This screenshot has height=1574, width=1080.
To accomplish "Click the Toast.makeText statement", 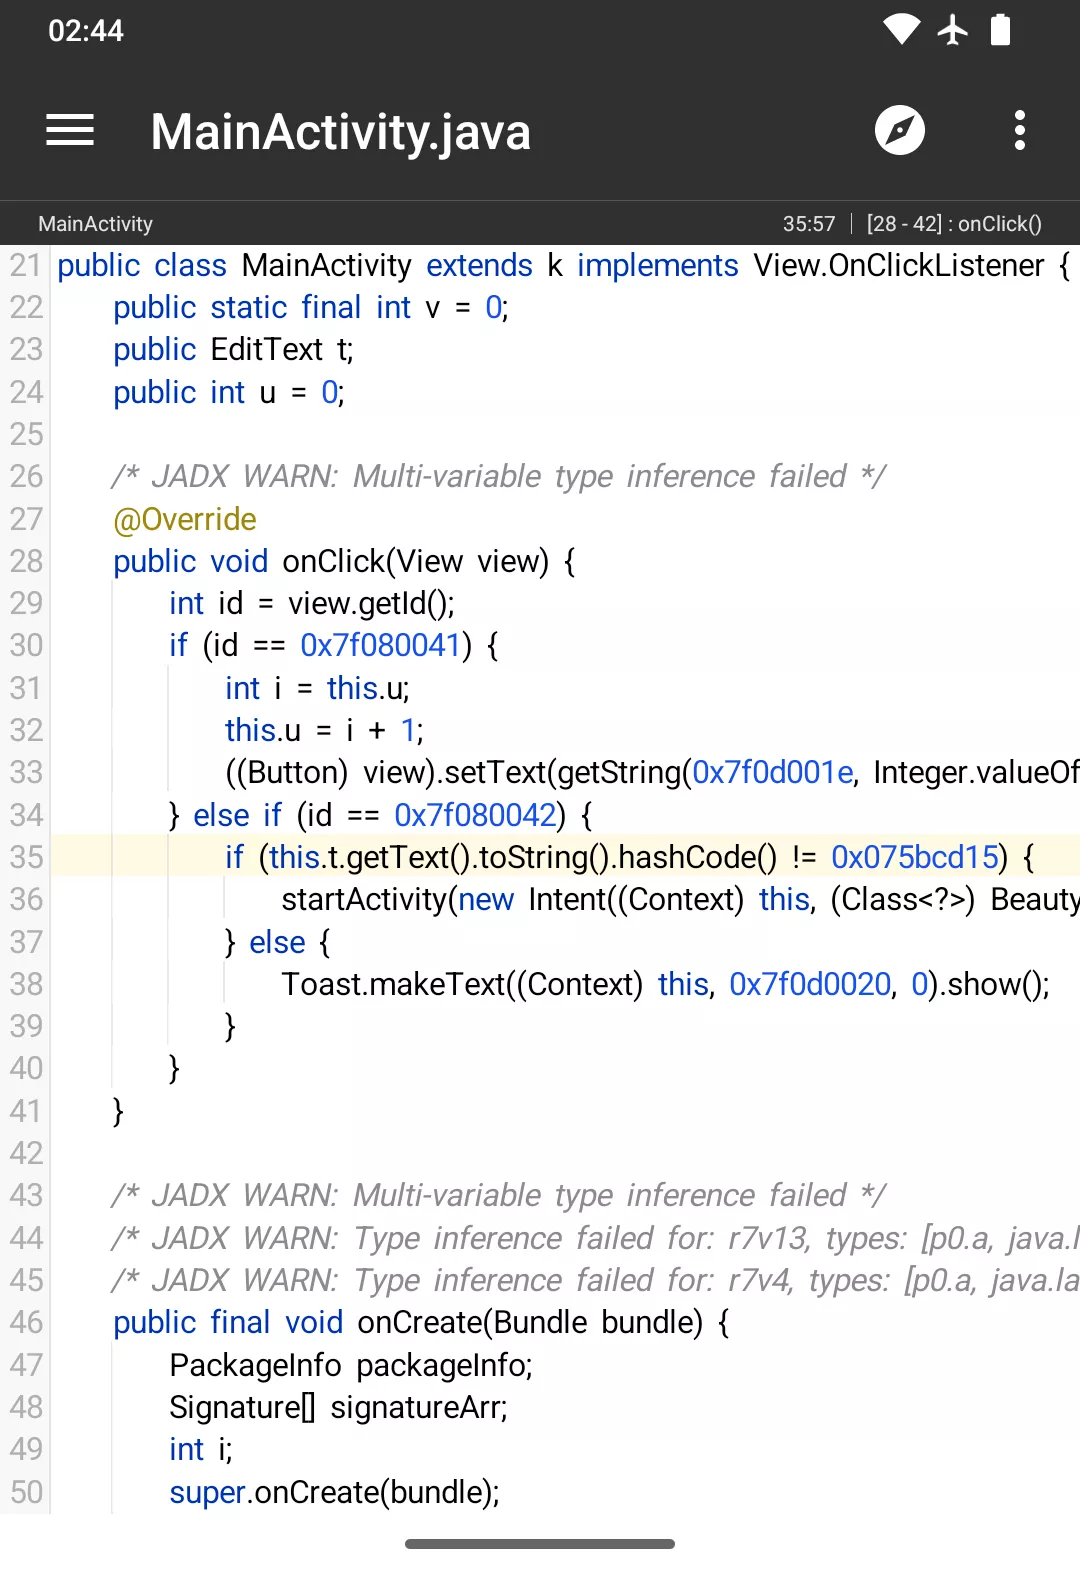I will click(x=393, y=984).
